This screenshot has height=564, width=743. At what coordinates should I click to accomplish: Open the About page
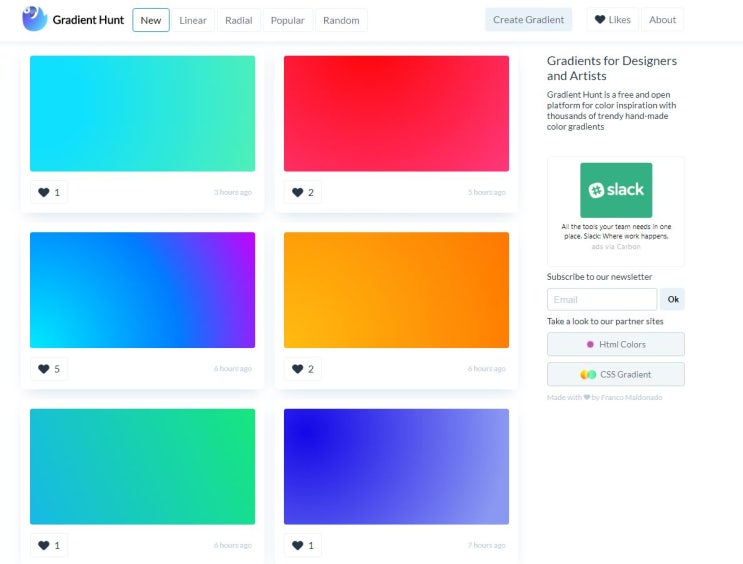coord(662,20)
